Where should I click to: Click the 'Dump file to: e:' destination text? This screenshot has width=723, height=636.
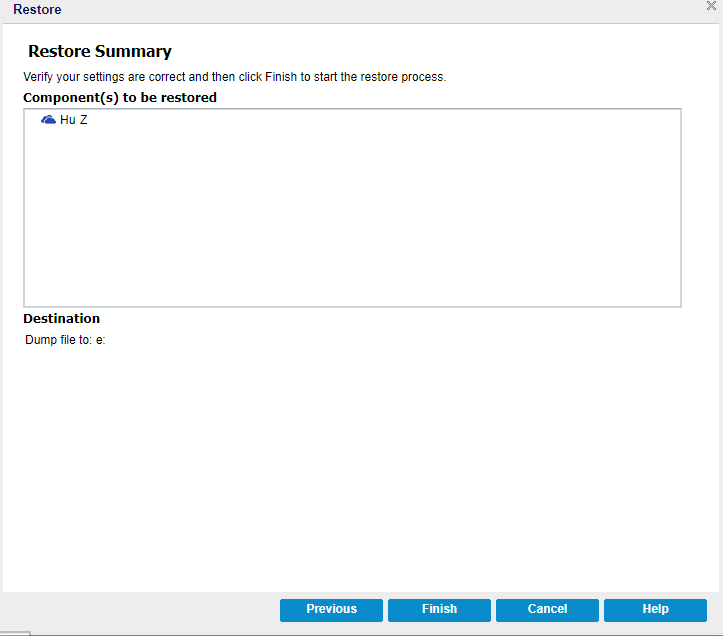tap(65, 340)
